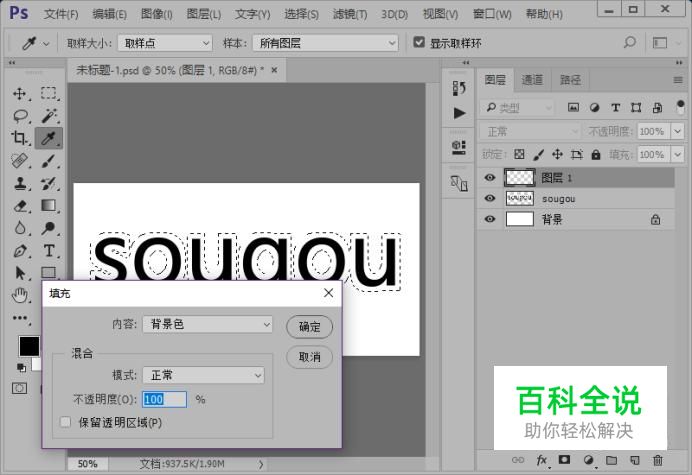Select the Clone Stamp tool
This screenshot has height=475, width=692.
click(x=19, y=183)
